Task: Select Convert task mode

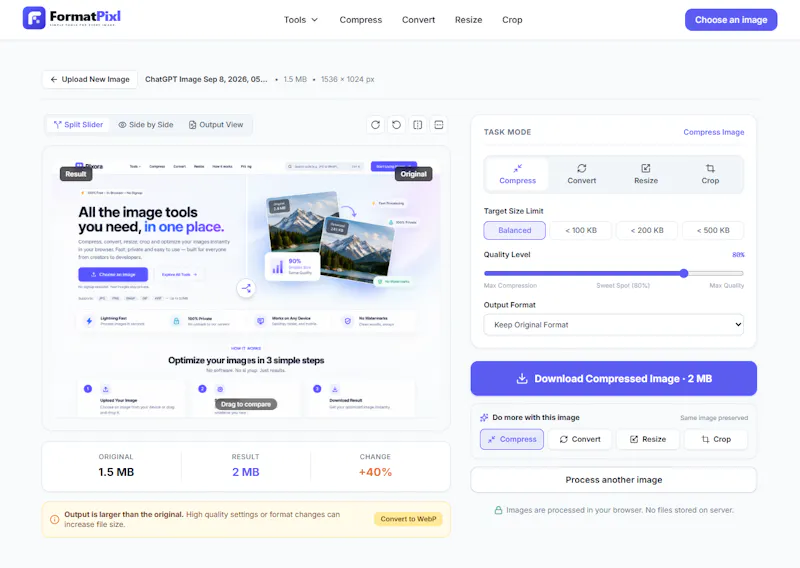Action: 582,174
